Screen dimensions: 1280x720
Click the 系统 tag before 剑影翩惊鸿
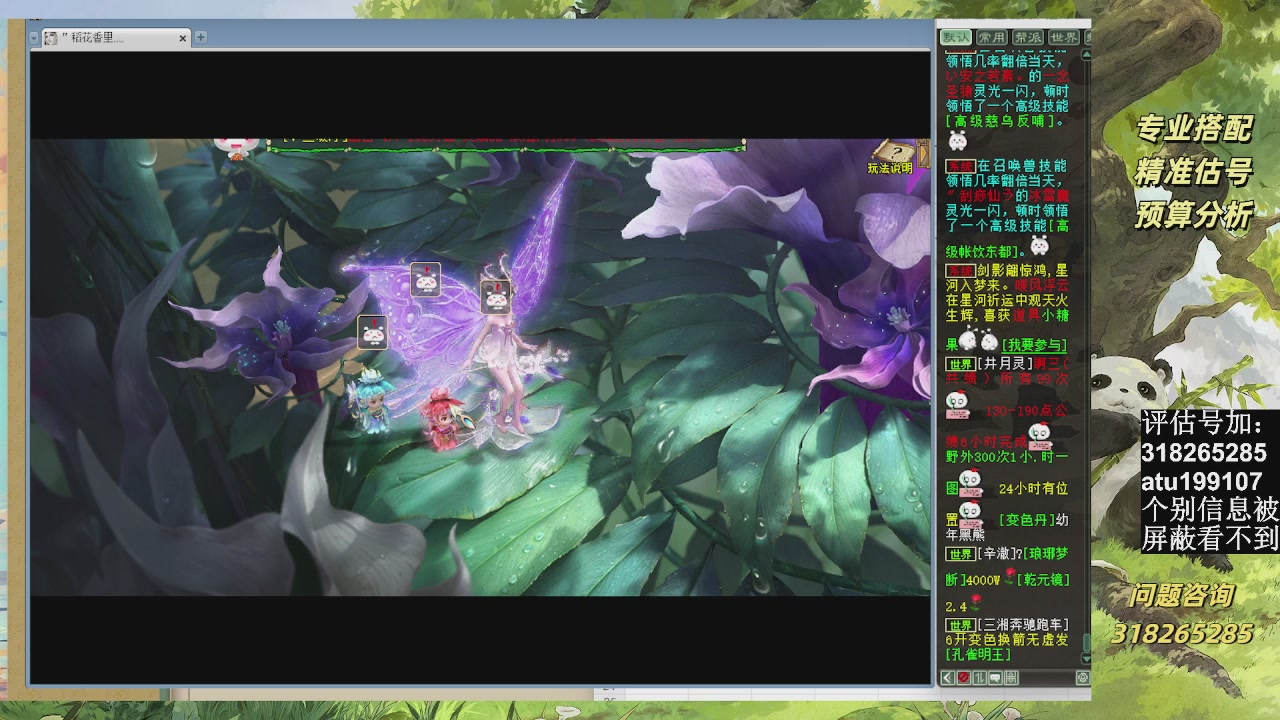point(960,270)
